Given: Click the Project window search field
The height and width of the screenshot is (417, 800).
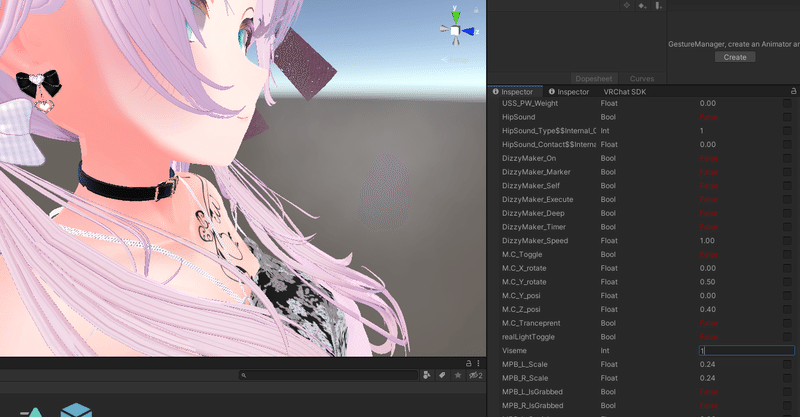Looking at the screenshot, I should [x=328, y=375].
